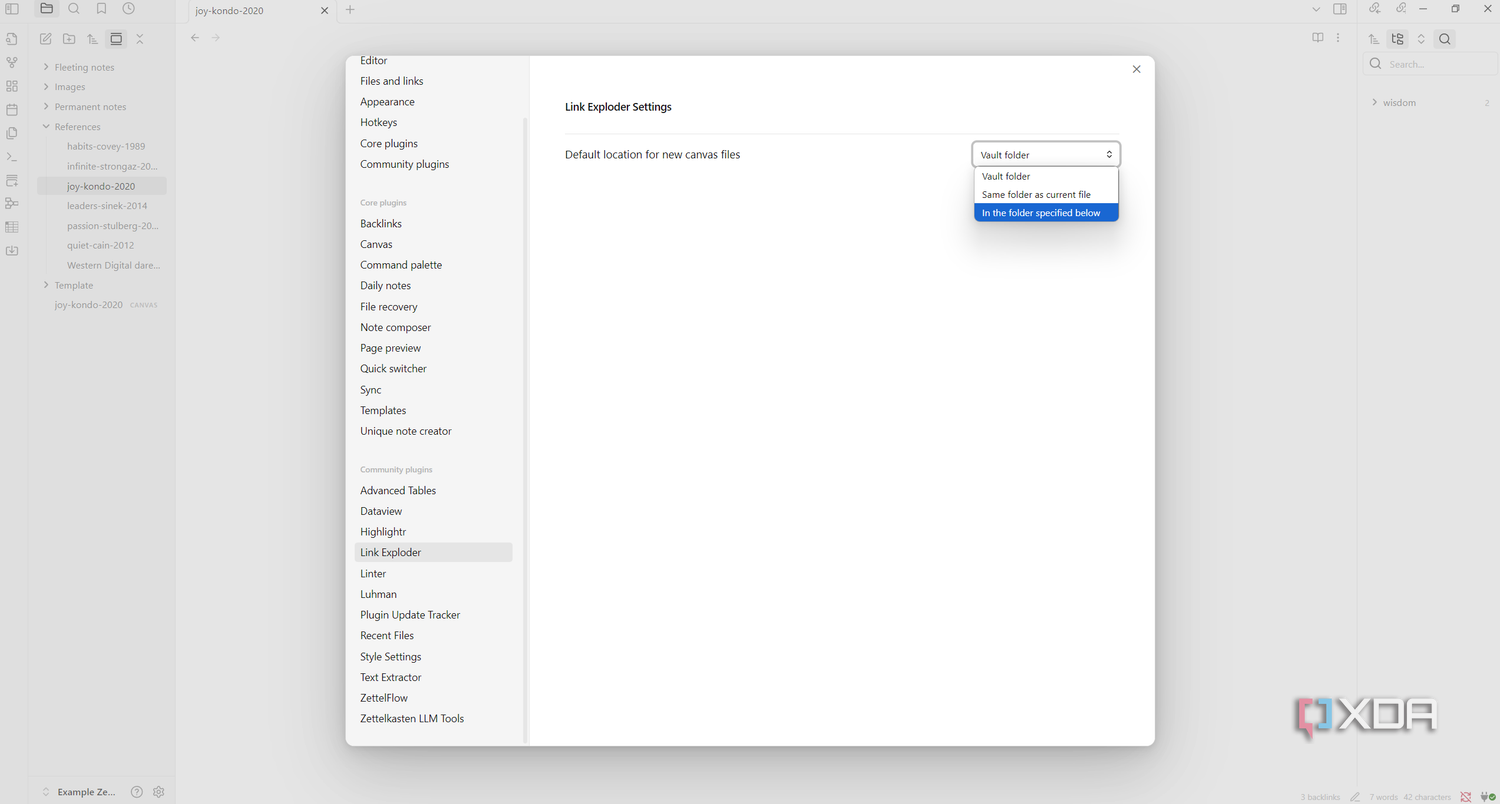Viewport: 1500px width, 804px height.
Task: Open Hotkeys settings section
Action: (378, 122)
